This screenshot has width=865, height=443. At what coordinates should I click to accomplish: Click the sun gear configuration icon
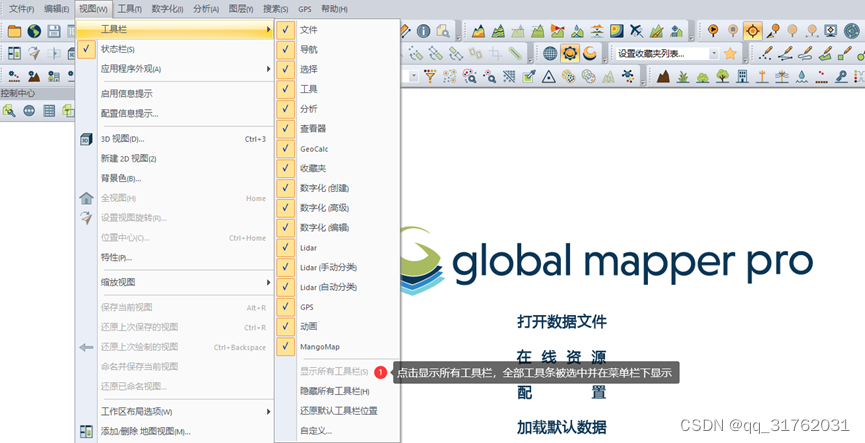point(570,53)
